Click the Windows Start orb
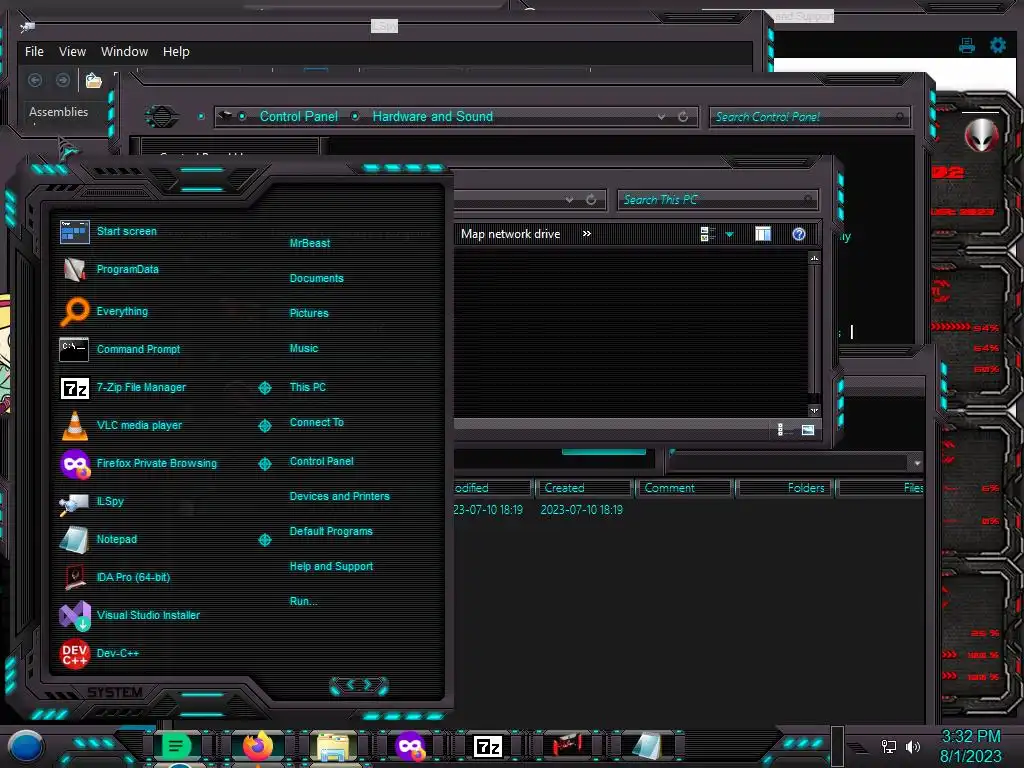This screenshot has height=768, width=1024. point(26,746)
